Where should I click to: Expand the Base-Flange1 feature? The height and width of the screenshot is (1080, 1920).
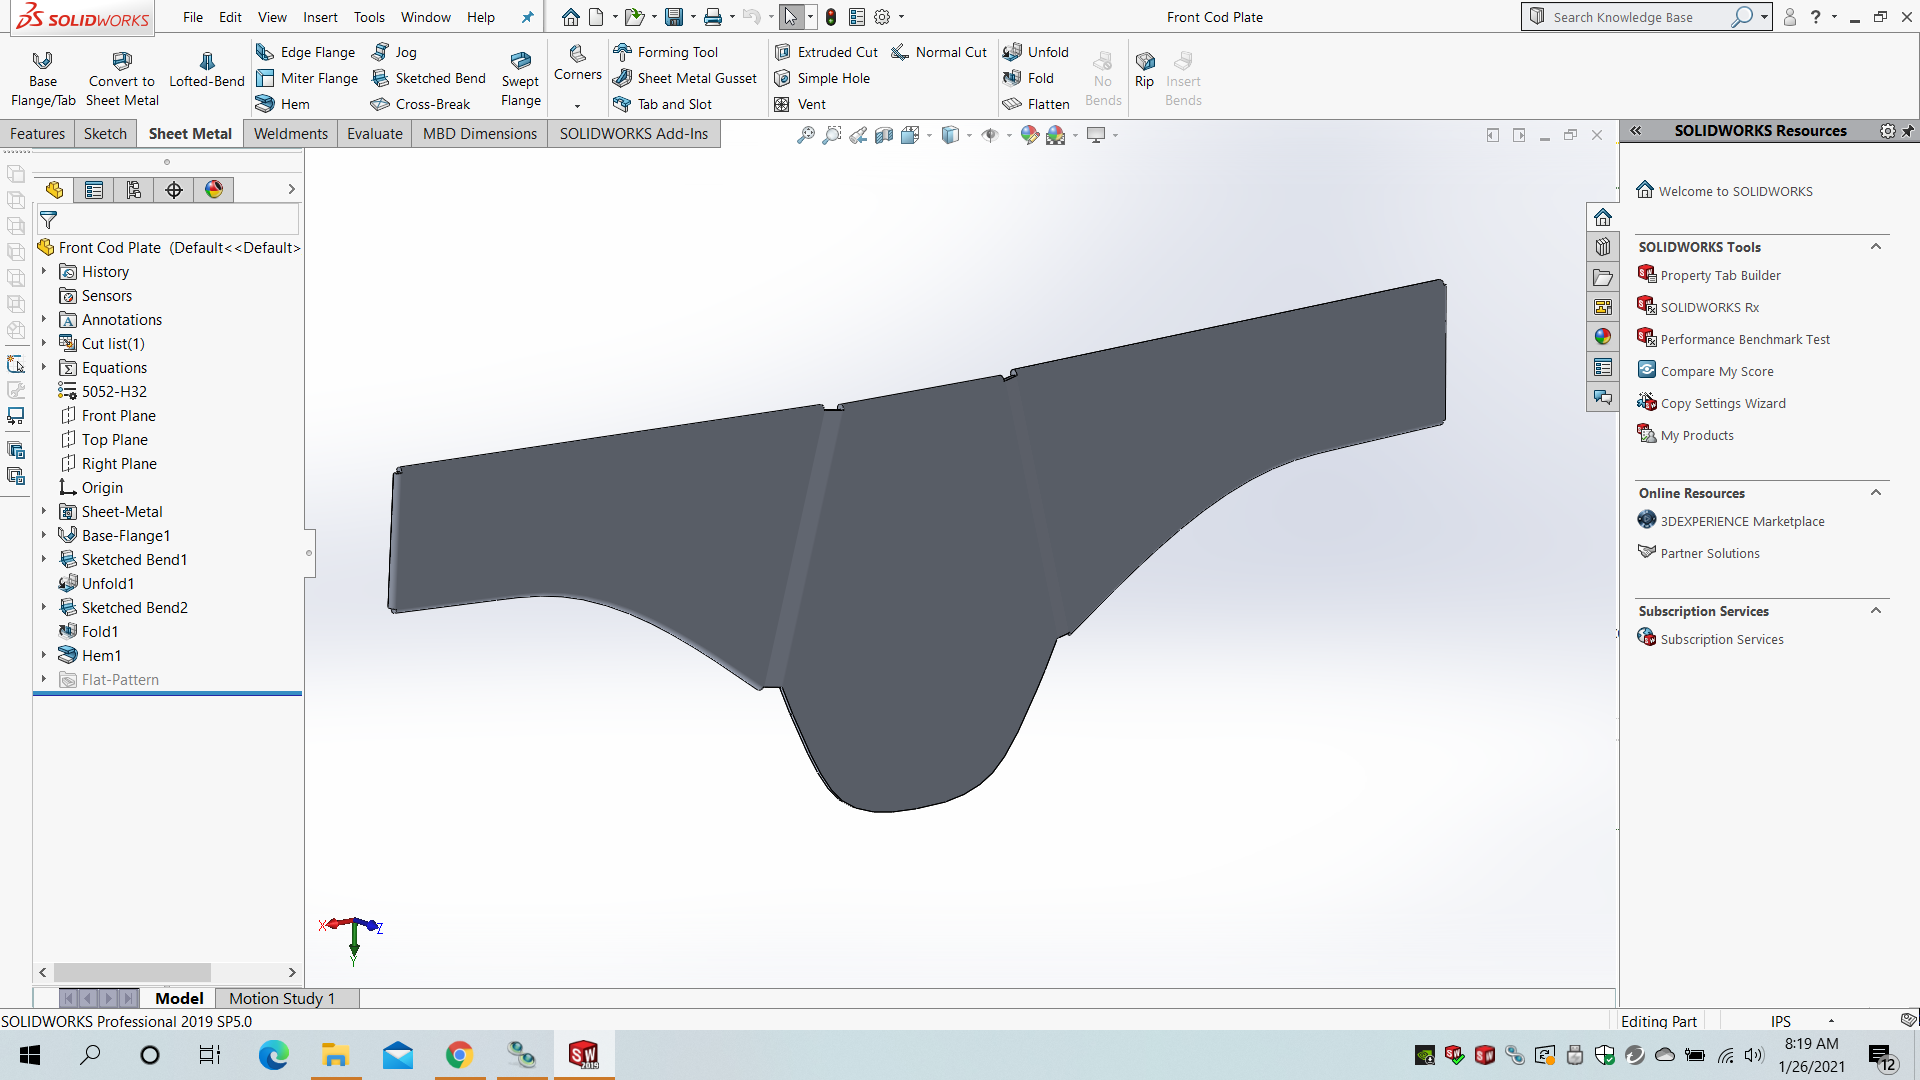coord(44,535)
